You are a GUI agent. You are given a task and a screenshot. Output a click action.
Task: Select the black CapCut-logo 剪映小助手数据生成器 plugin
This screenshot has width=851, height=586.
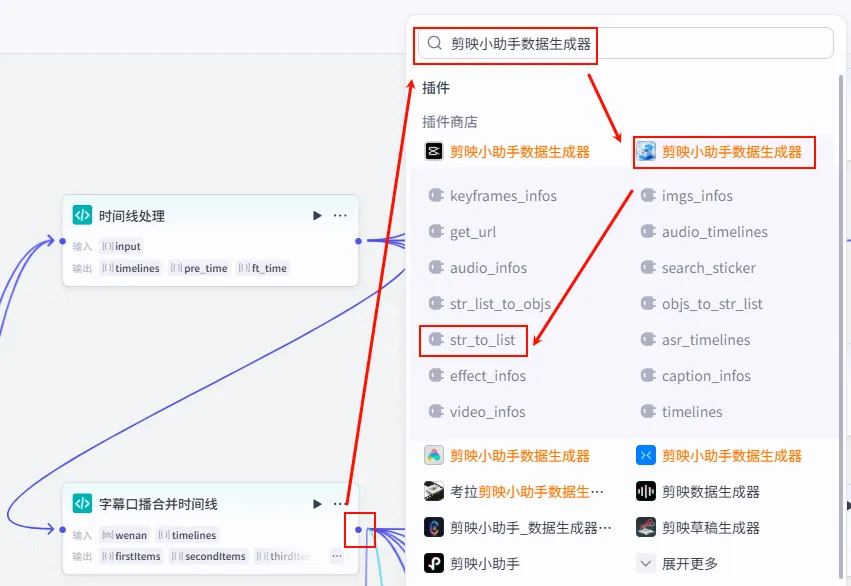click(x=507, y=151)
